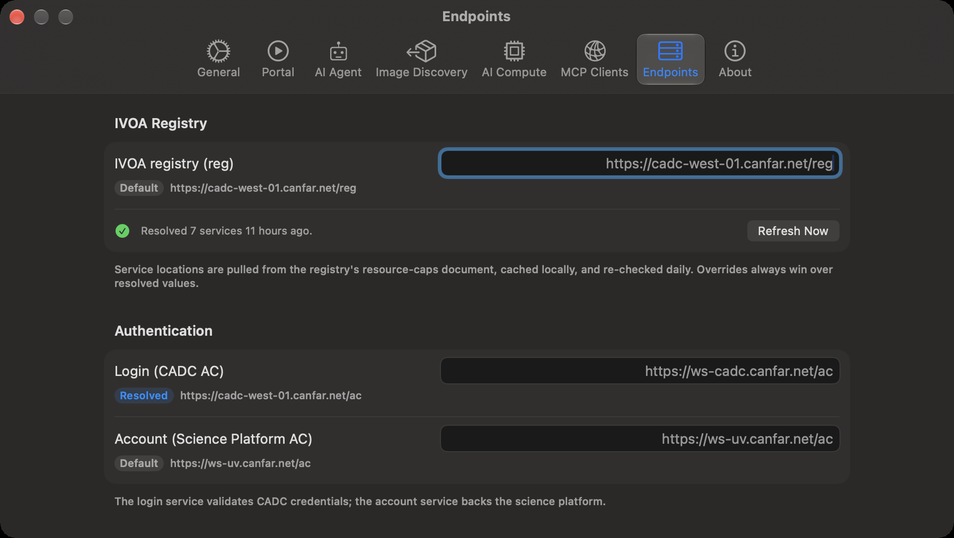
Task: Click the https://cadc-west-01.canfar.net/ac resolved text
Action: pyautogui.click(x=271, y=396)
